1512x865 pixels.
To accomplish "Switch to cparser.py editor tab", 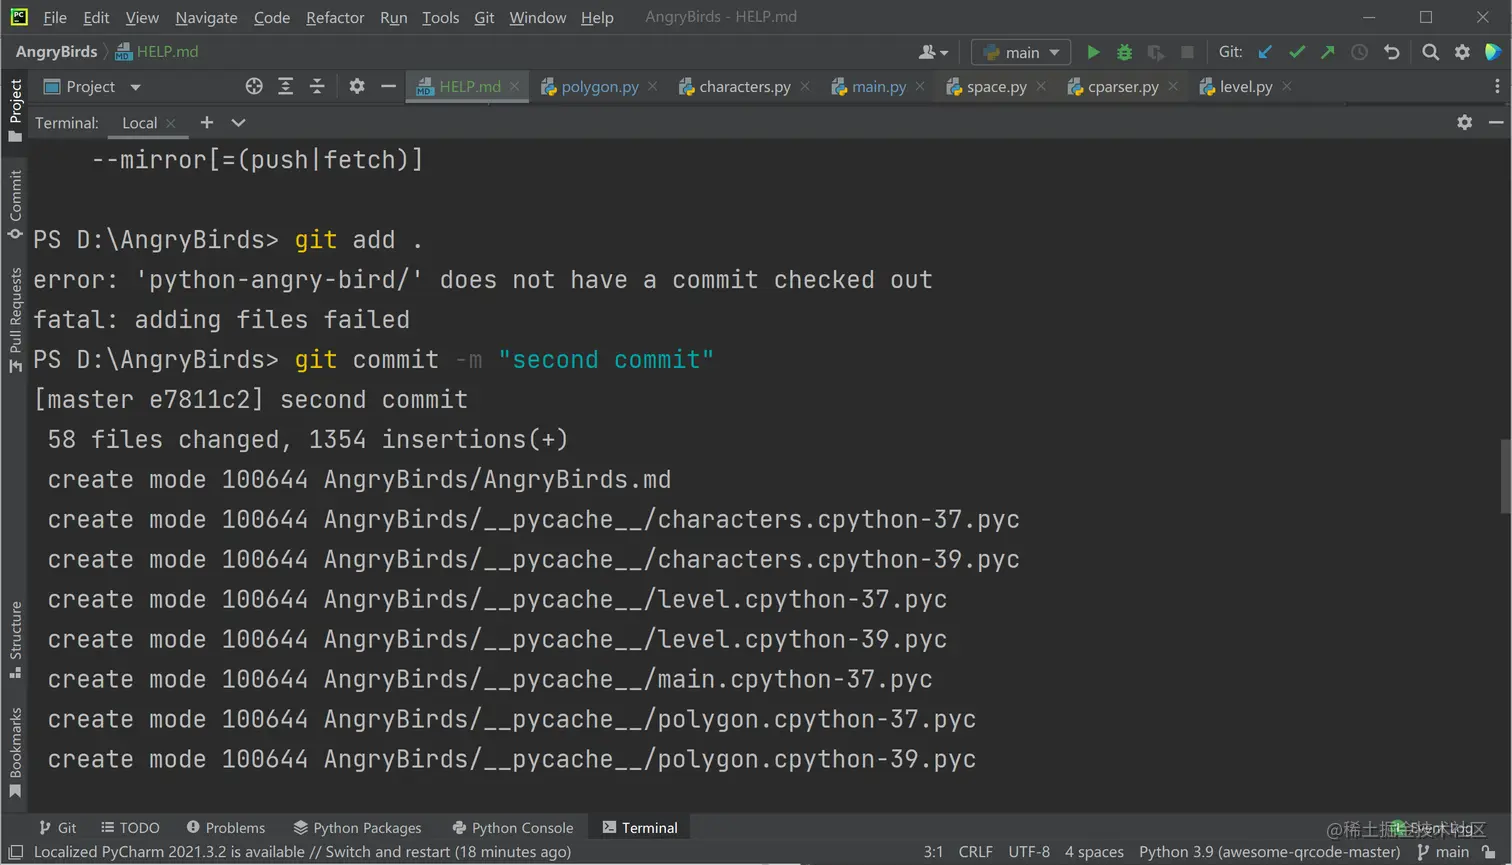I will (1123, 87).
